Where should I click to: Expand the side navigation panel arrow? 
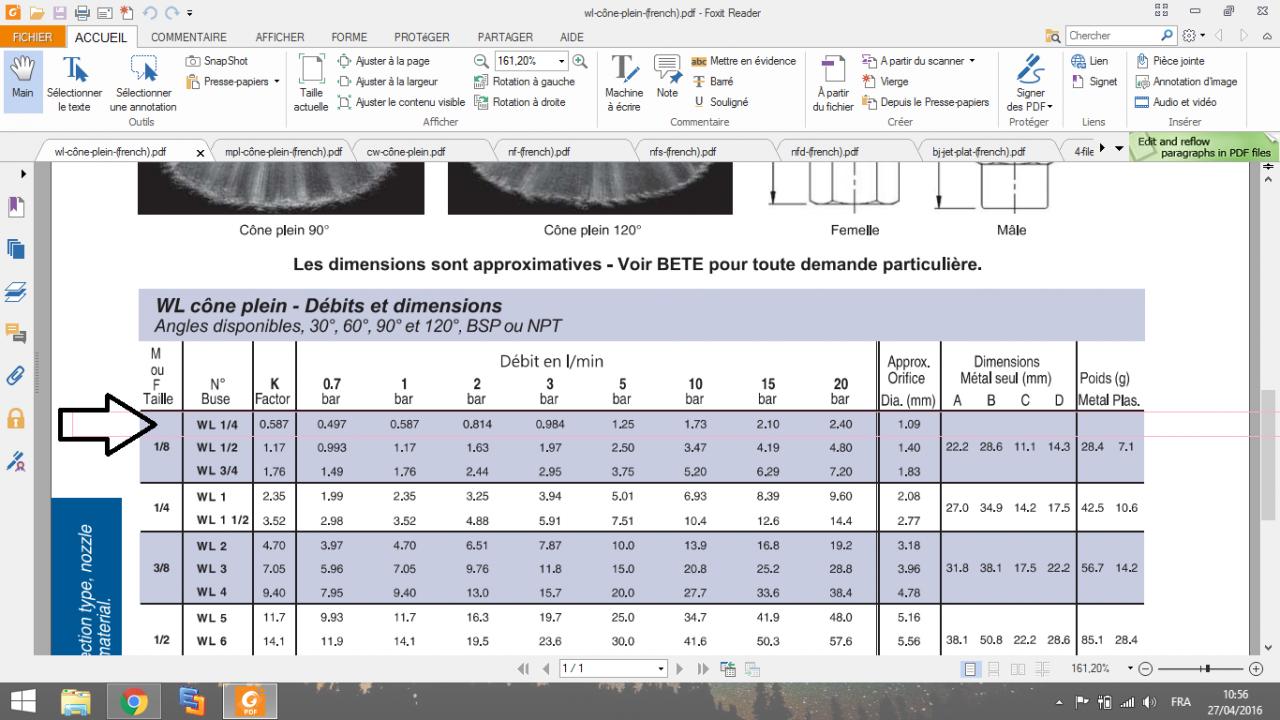tap(22, 174)
